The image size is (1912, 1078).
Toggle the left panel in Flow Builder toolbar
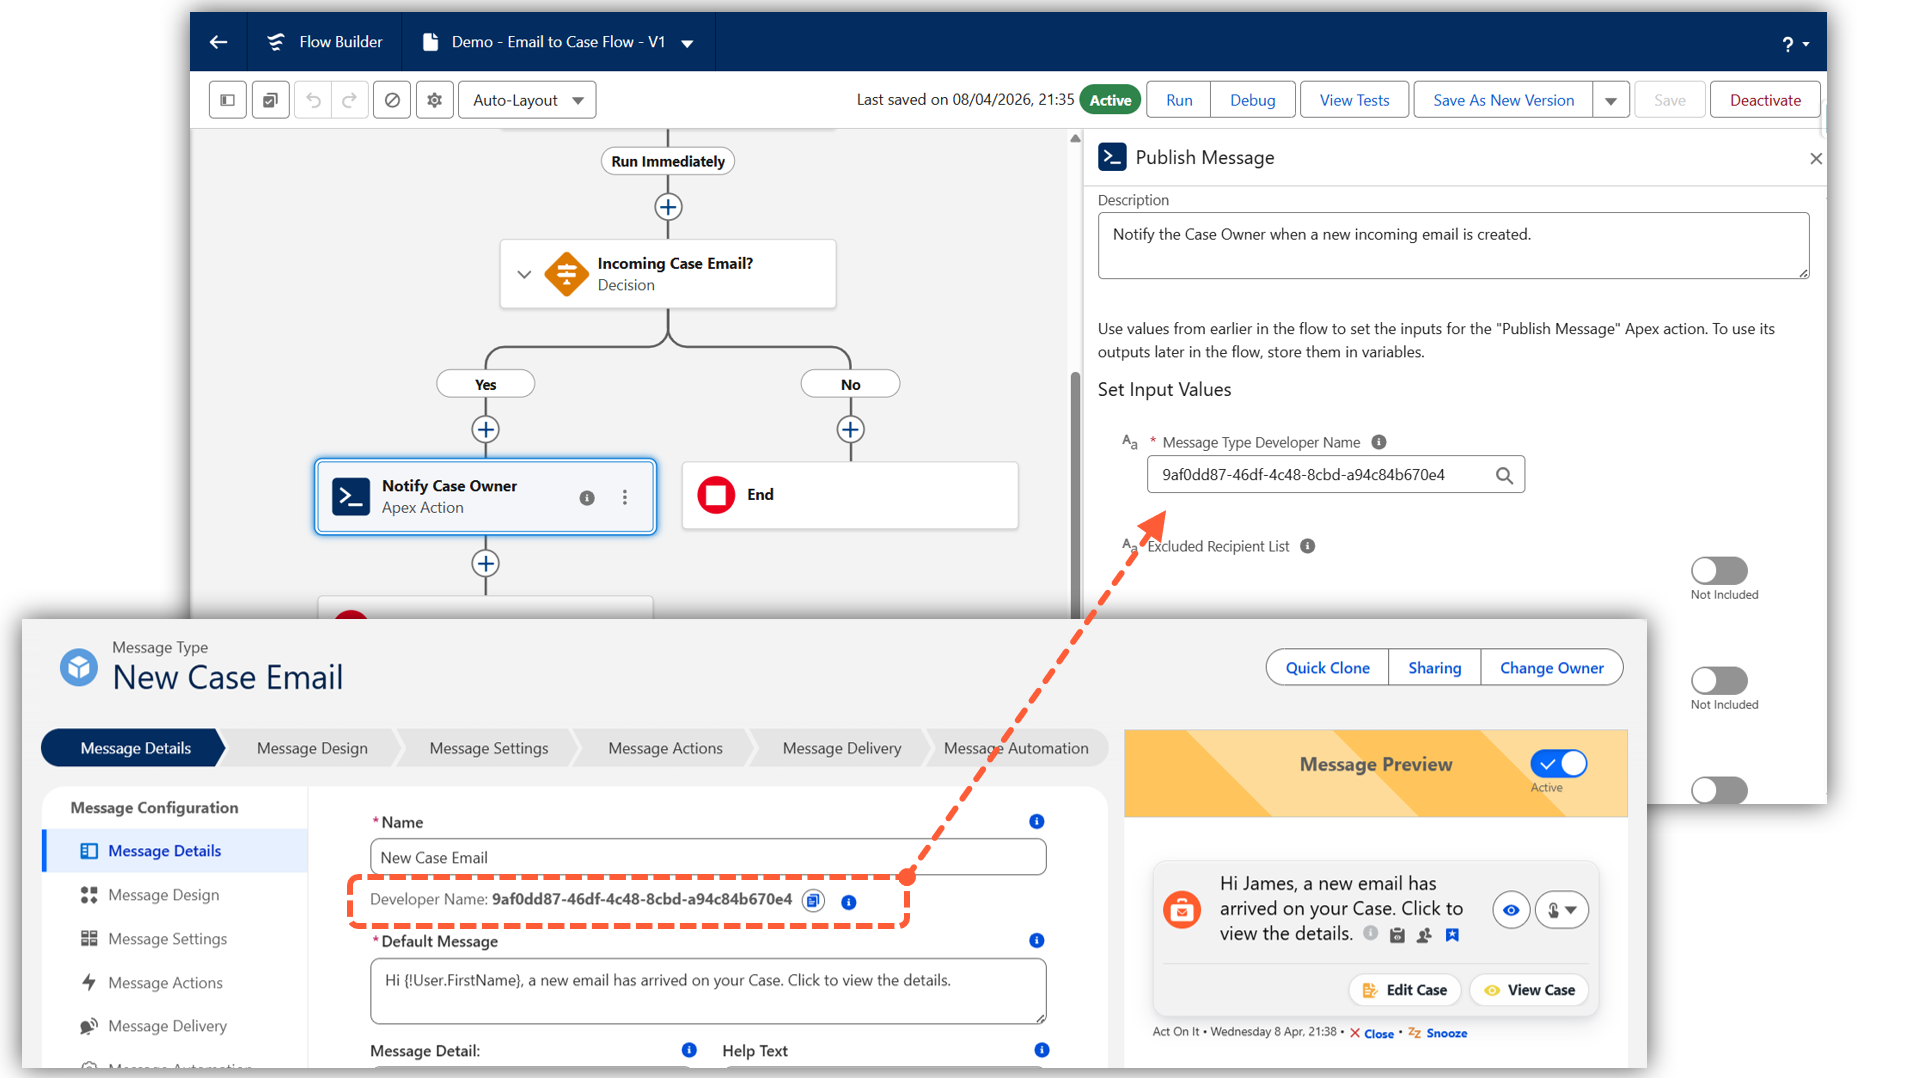pyautogui.click(x=227, y=99)
